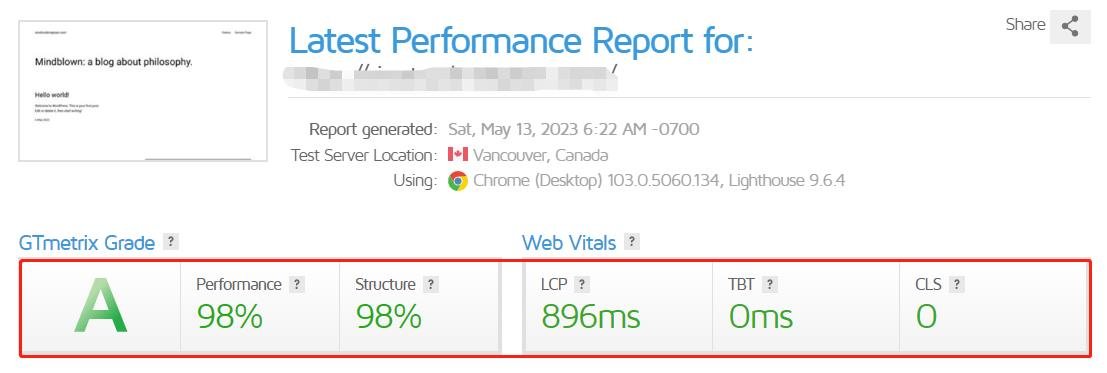Image resolution: width=1107 pixels, height=373 pixels.
Task: Open help icon next to GTmetrix Grade
Action: click(170, 242)
